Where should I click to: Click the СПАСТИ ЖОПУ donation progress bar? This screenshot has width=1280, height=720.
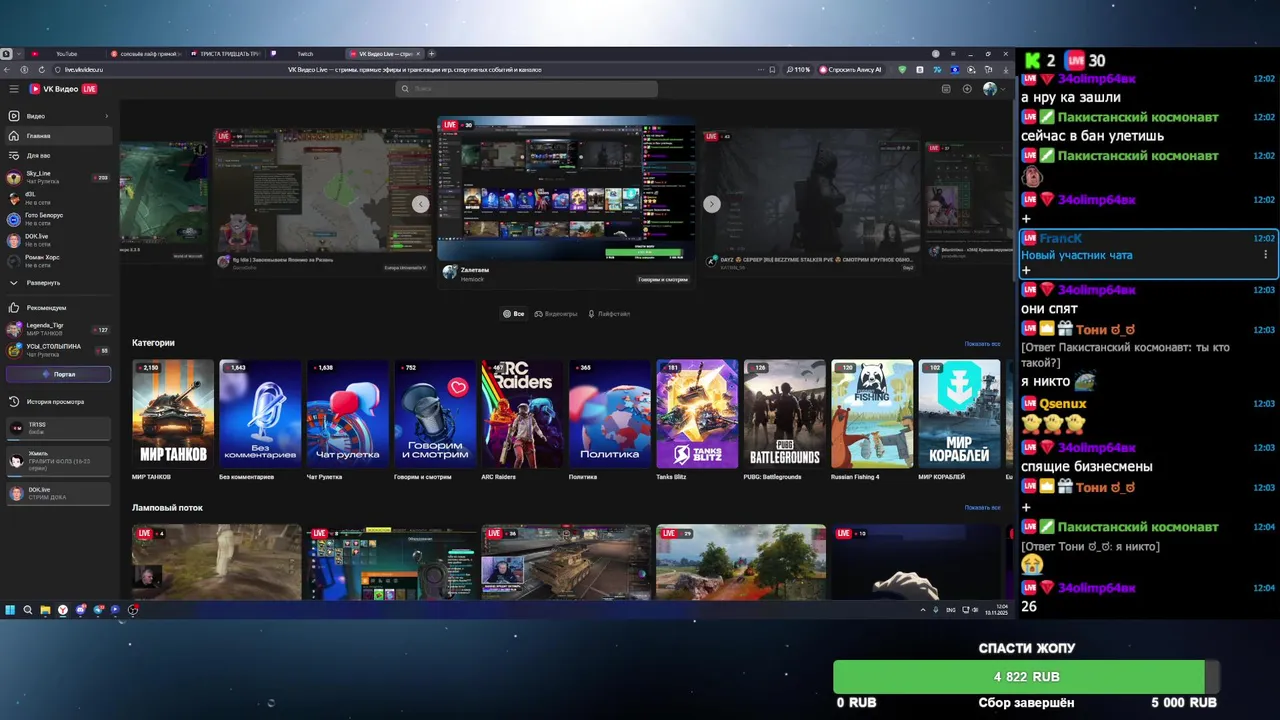tap(1026, 677)
